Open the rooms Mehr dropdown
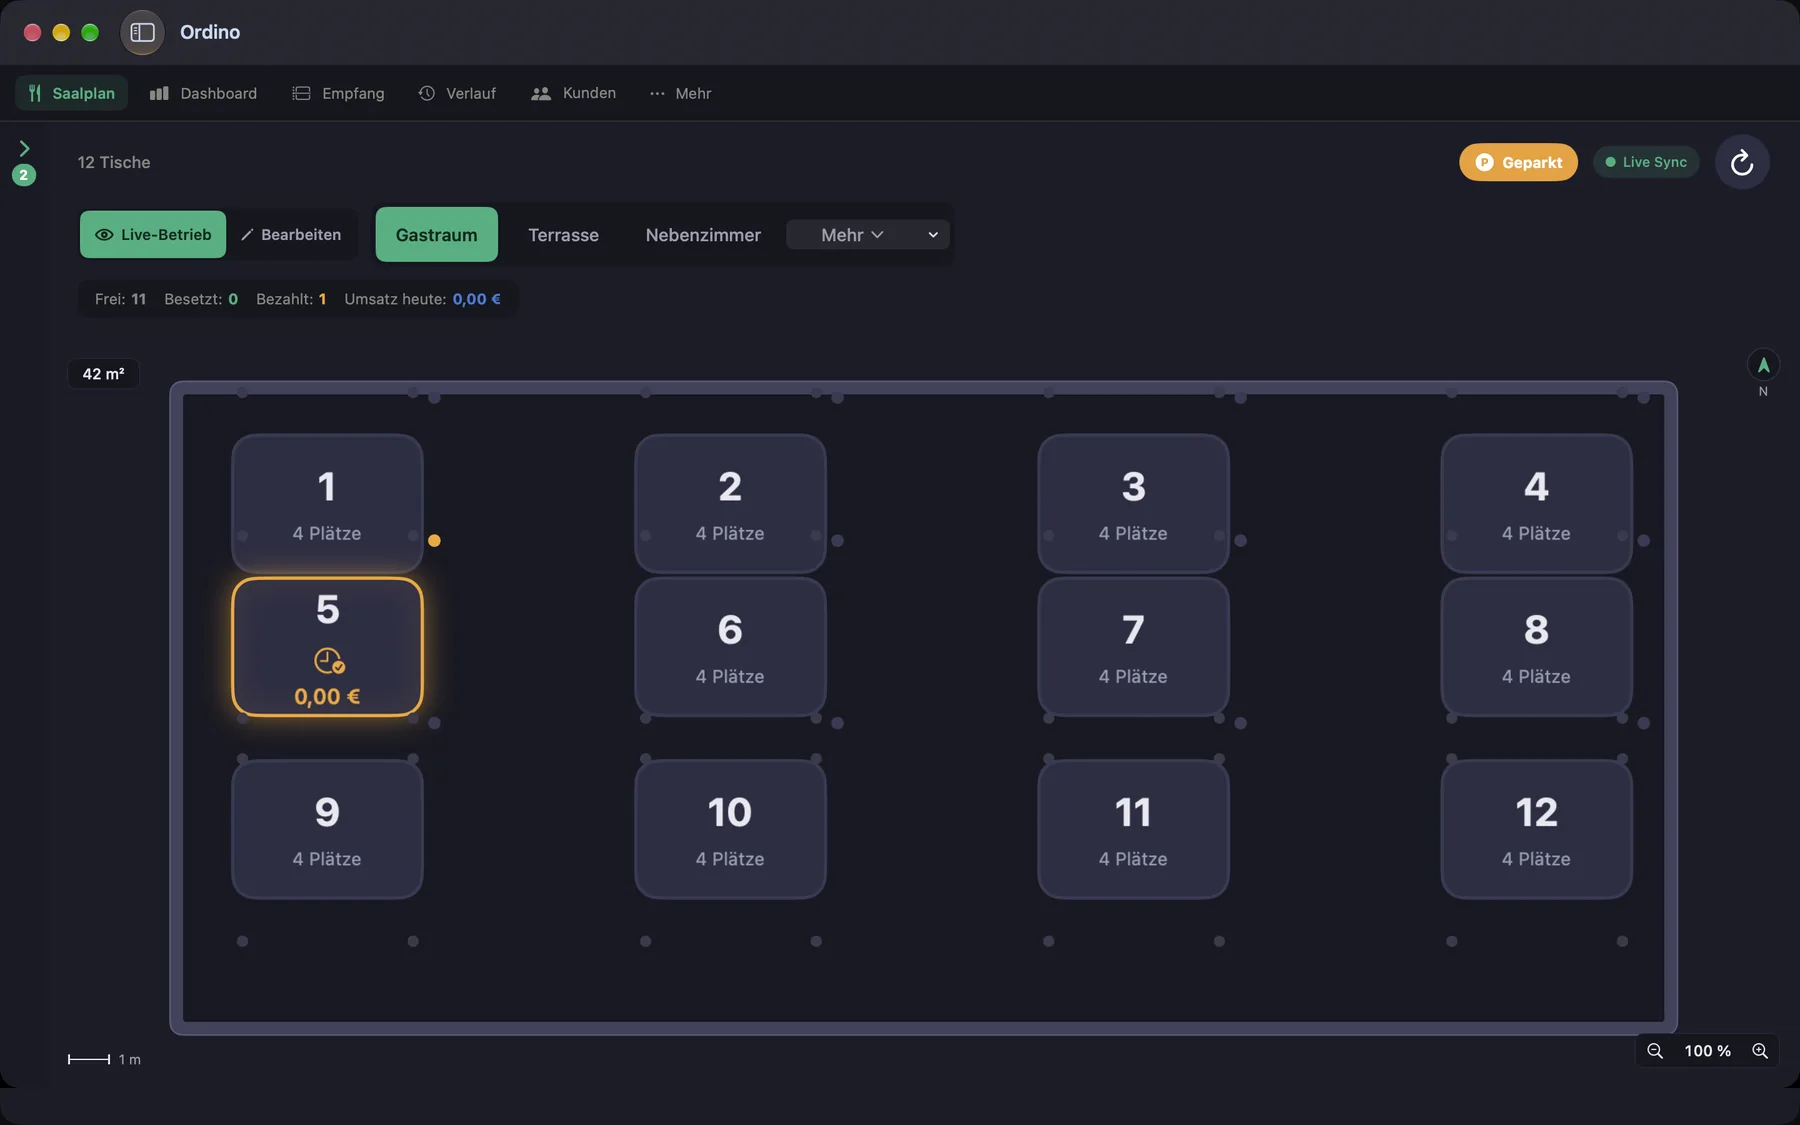The width and height of the screenshot is (1800, 1125). 868,235
